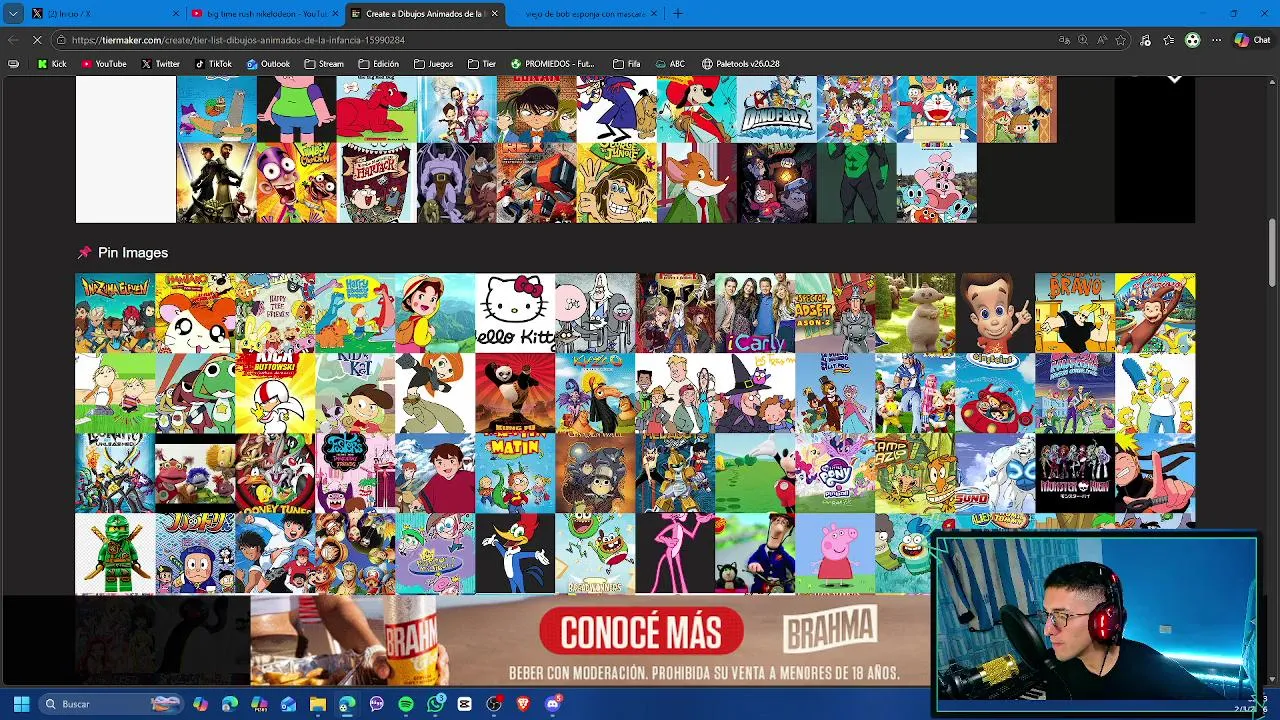Select the Looney Tunes image
Screen dimensions: 1280x720
[x=275, y=473]
